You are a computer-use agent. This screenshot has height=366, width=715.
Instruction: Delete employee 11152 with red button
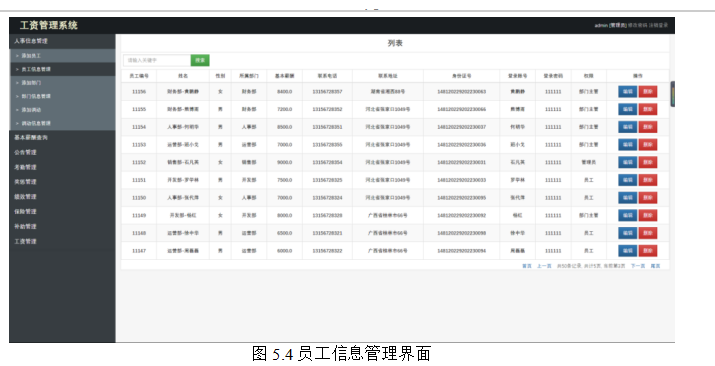pos(648,162)
